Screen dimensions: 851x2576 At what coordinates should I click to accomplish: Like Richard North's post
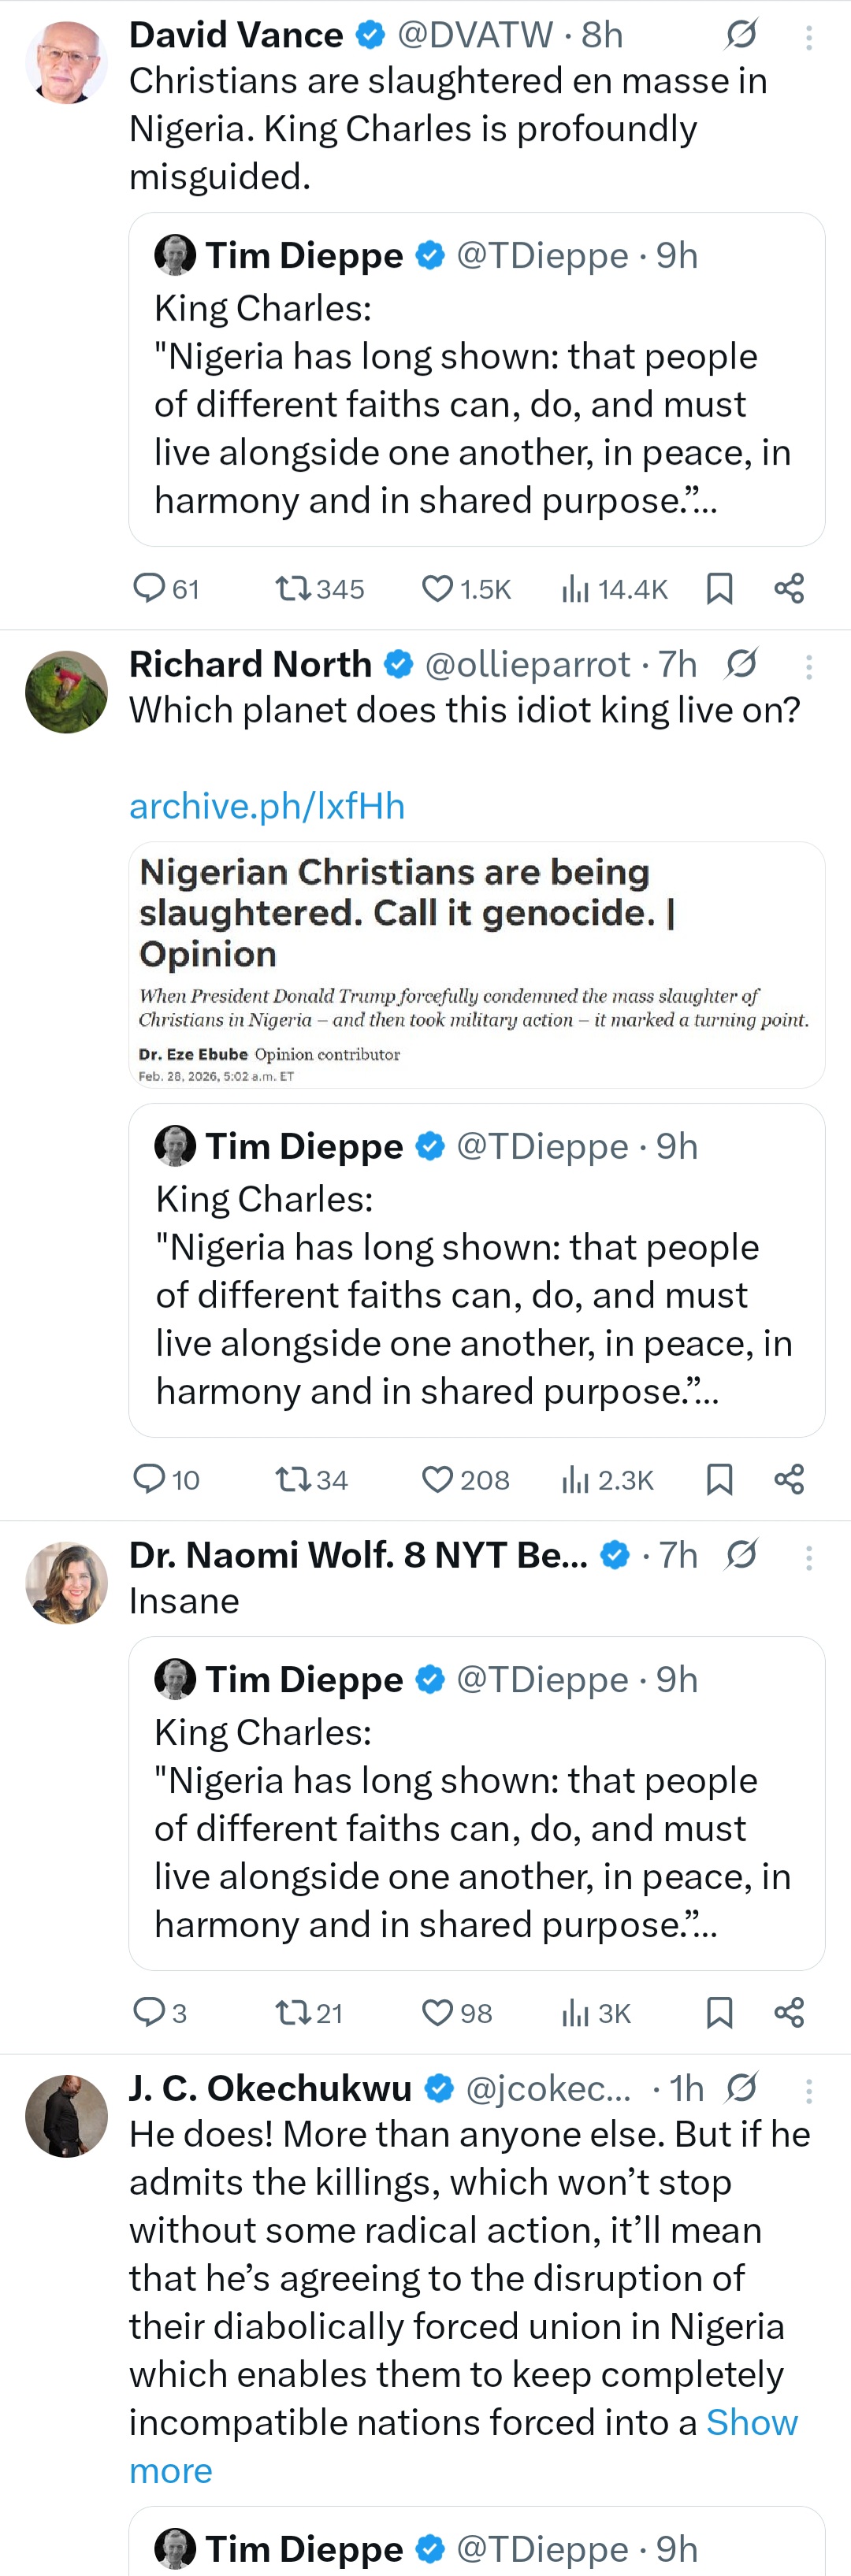click(x=440, y=1480)
